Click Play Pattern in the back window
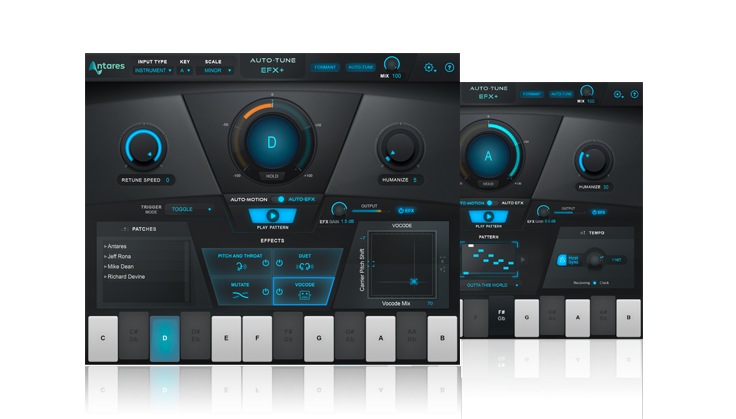This screenshot has width=736, height=419. pyautogui.click(x=489, y=217)
